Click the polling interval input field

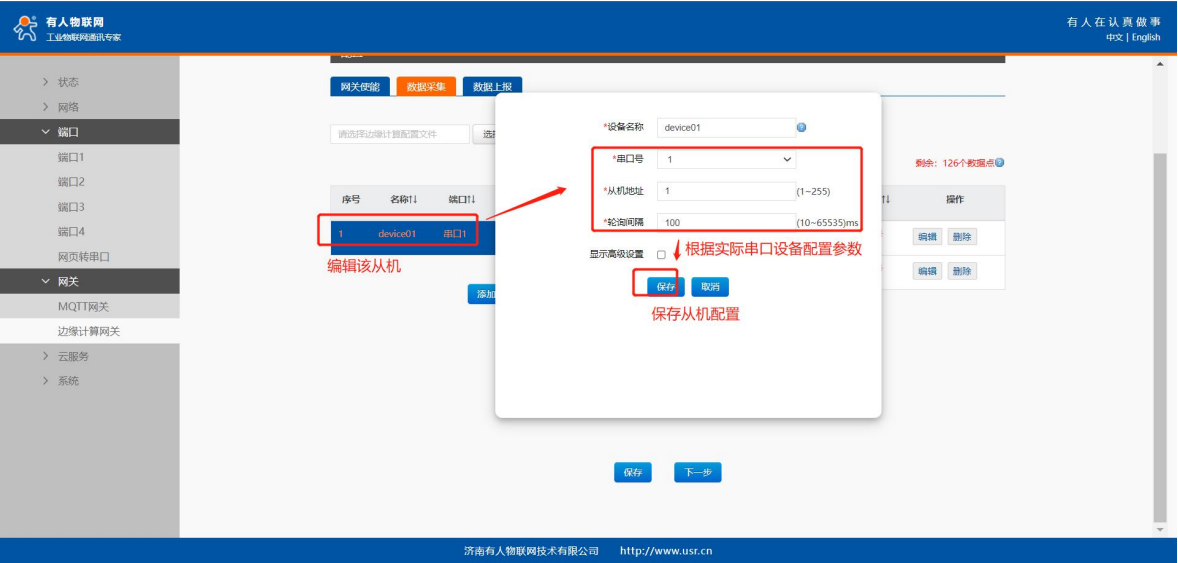tap(726, 222)
